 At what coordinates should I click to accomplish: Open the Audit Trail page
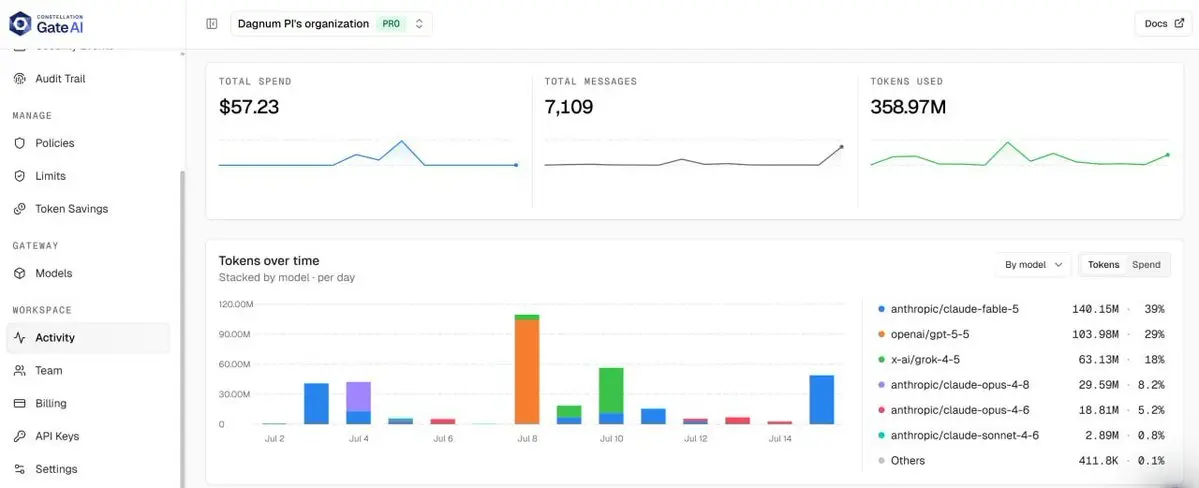tap(88, 79)
